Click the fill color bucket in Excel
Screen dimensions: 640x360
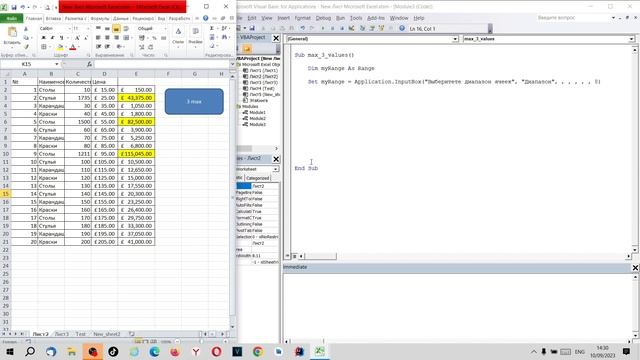coord(60,47)
